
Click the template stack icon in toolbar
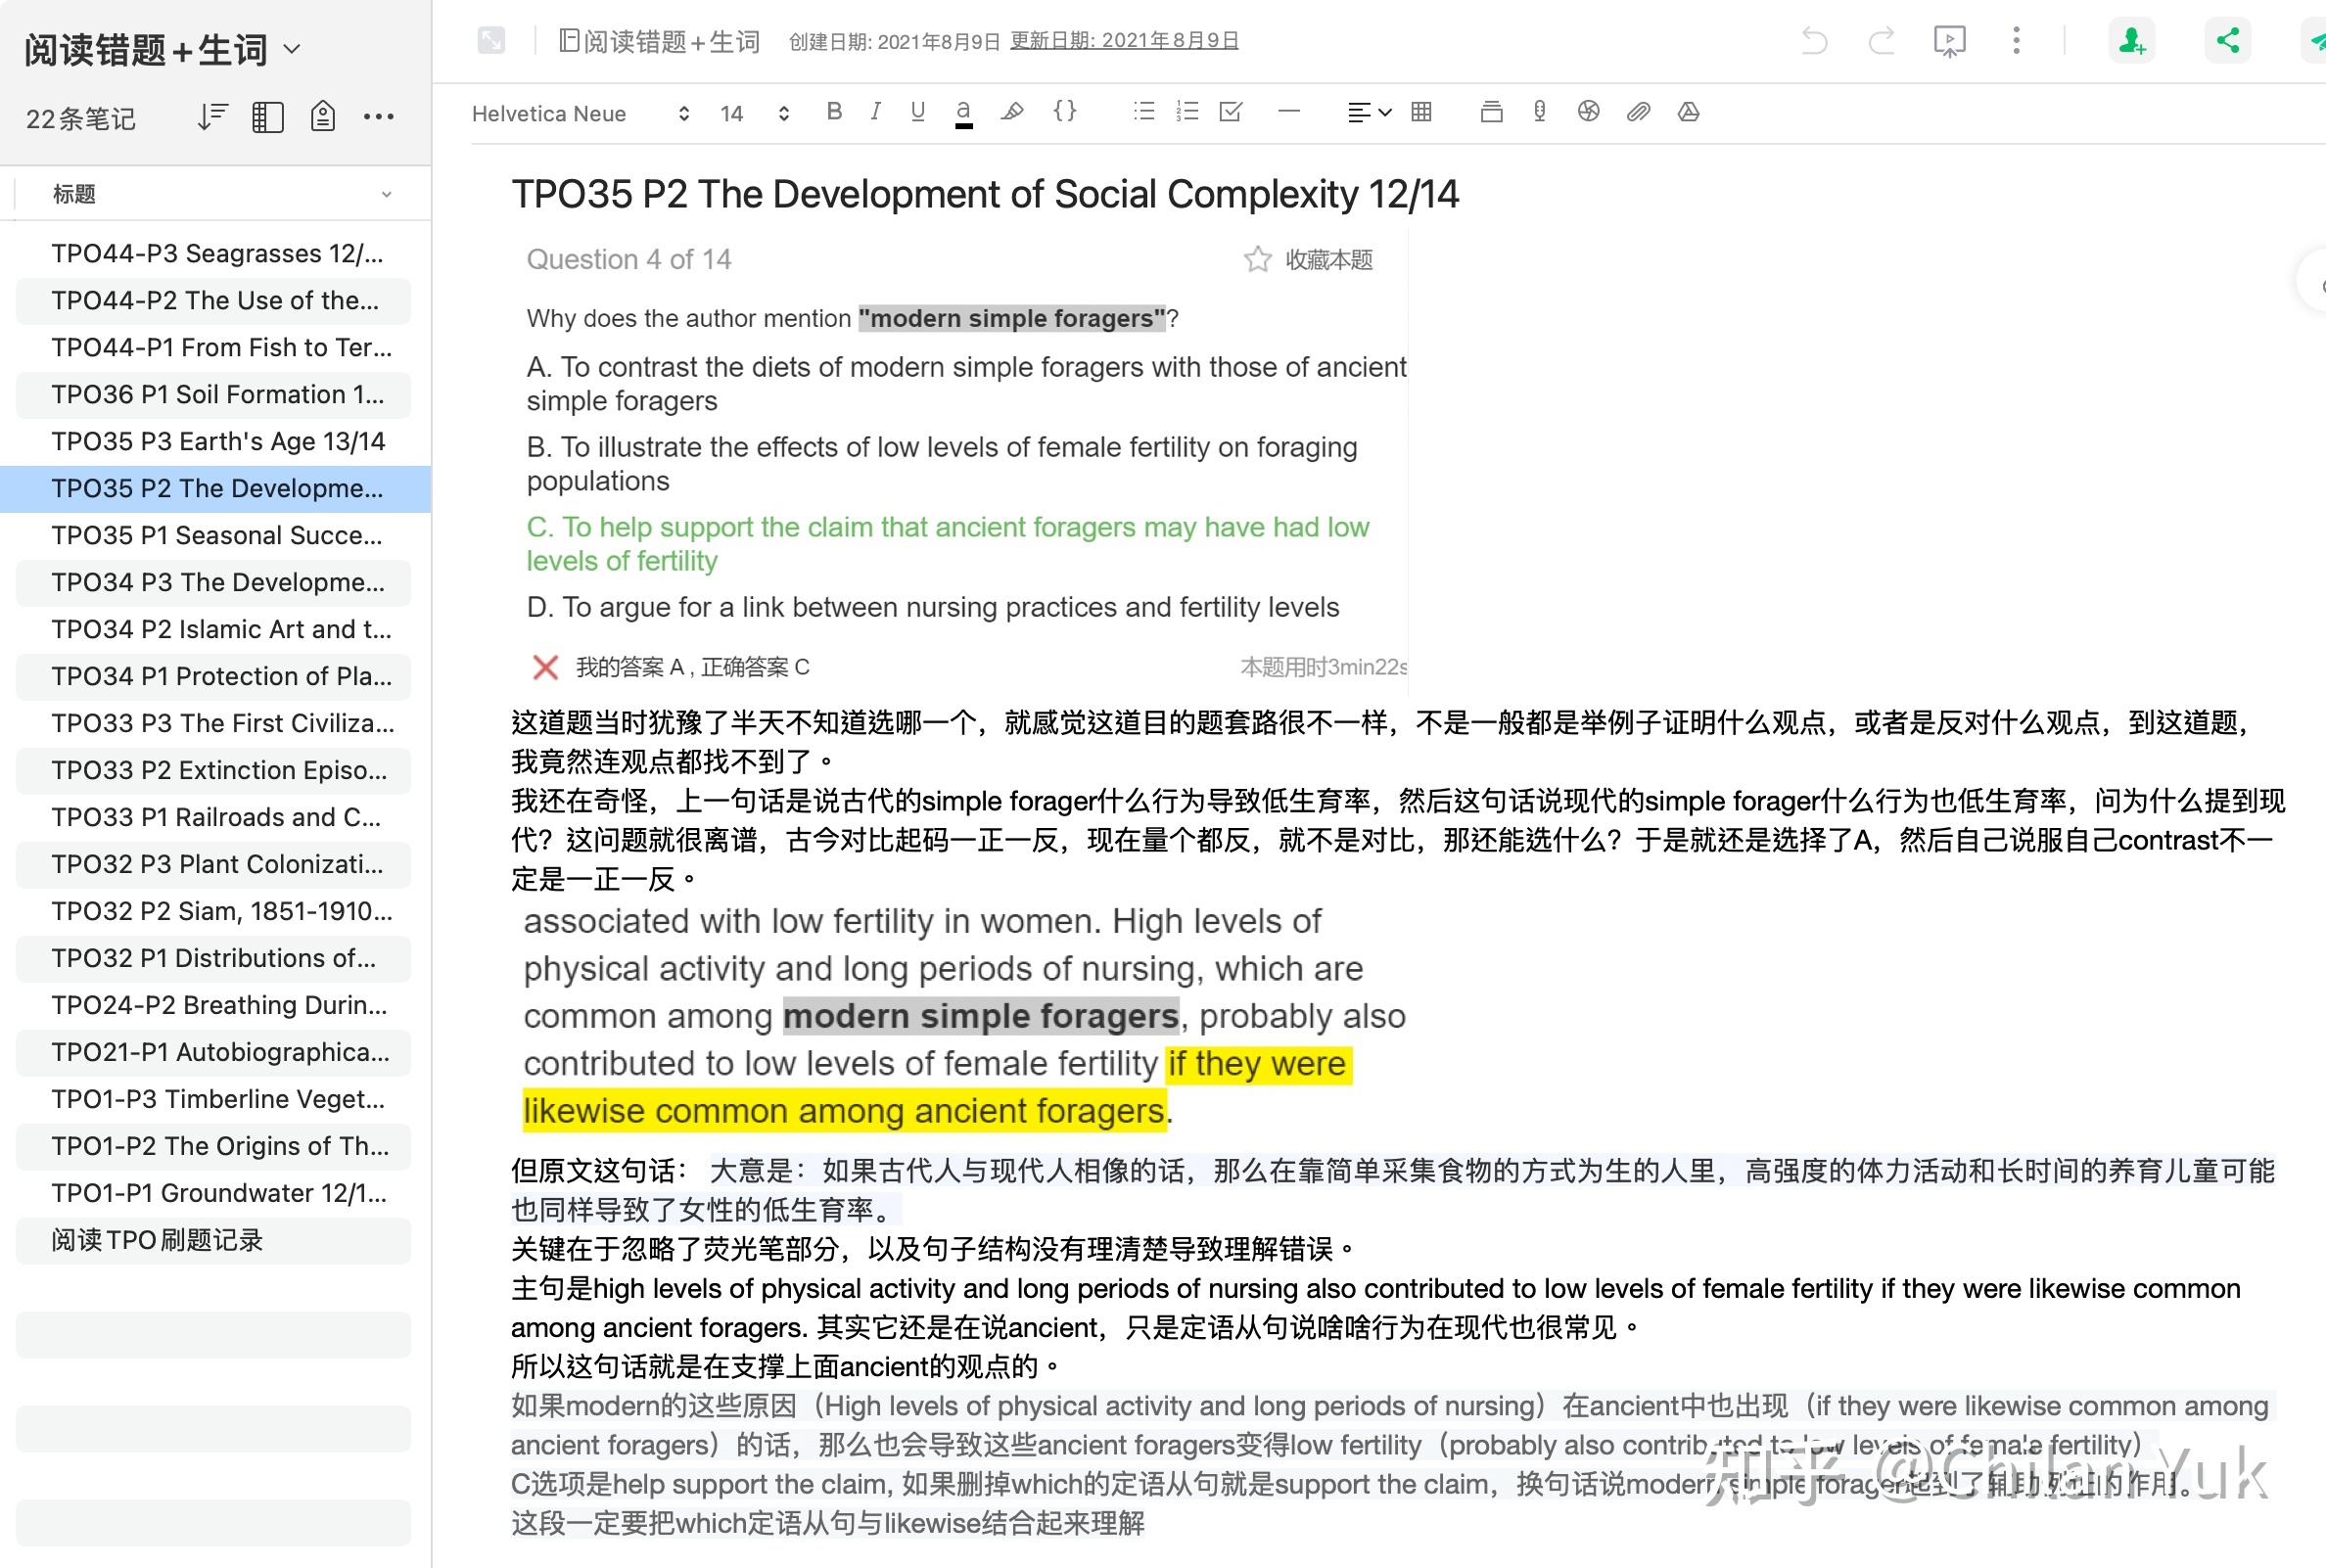1491,112
